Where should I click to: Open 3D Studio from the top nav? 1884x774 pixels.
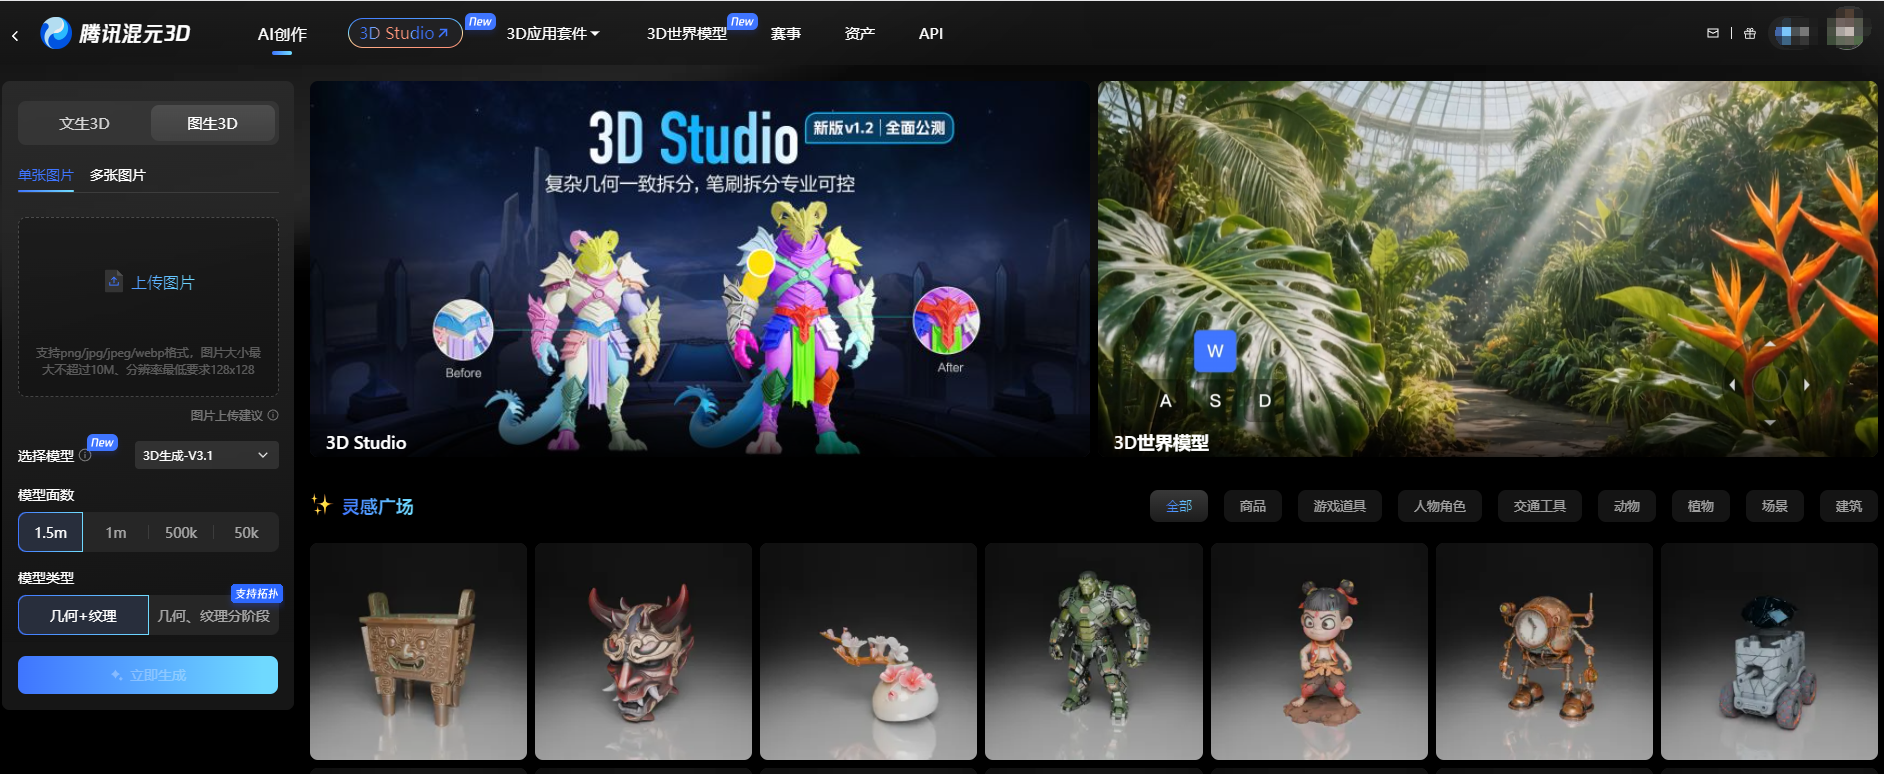pyautogui.click(x=405, y=33)
